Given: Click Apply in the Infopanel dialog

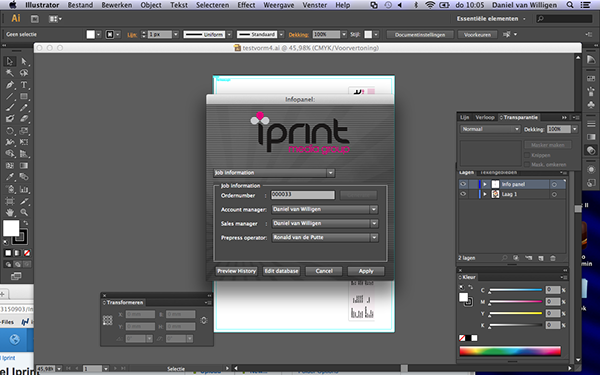Looking at the screenshot, I should click(366, 271).
